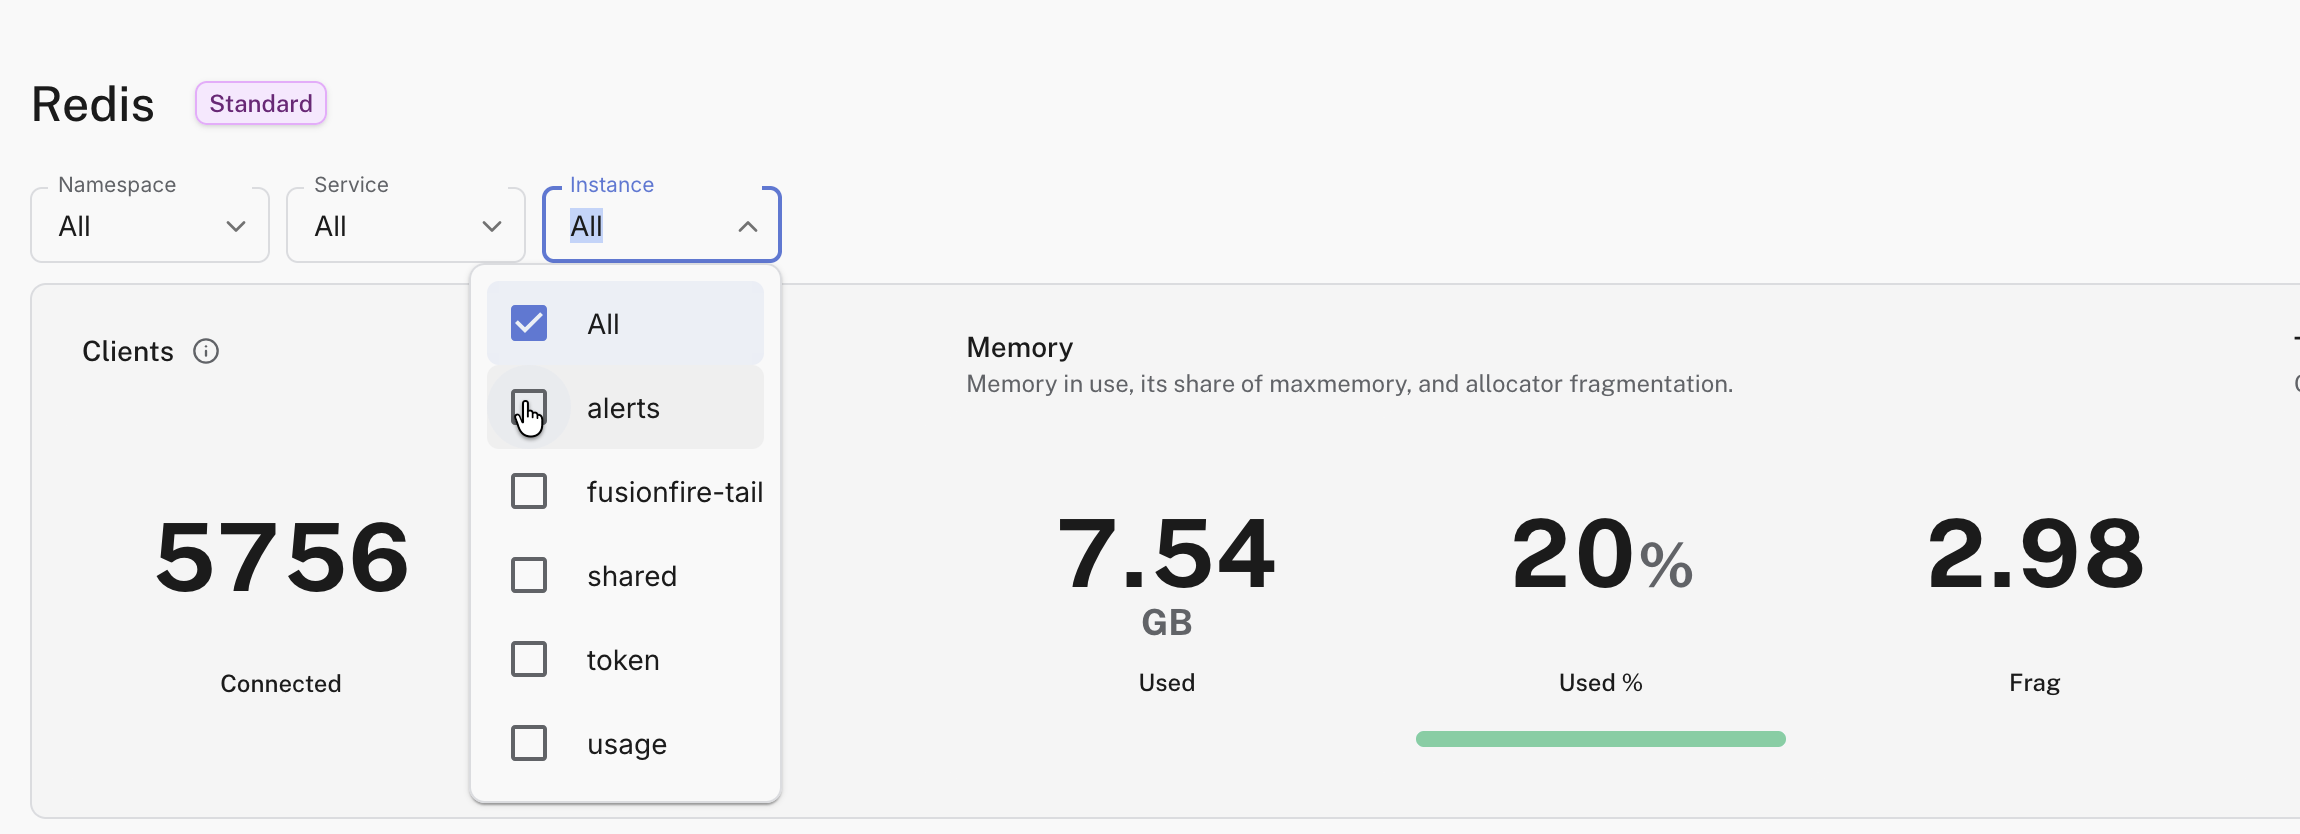Image resolution: width=2300 pixels, height=834 pixels.
Task: Tick the fusionfire-tail checkbox
Action: 529,491
